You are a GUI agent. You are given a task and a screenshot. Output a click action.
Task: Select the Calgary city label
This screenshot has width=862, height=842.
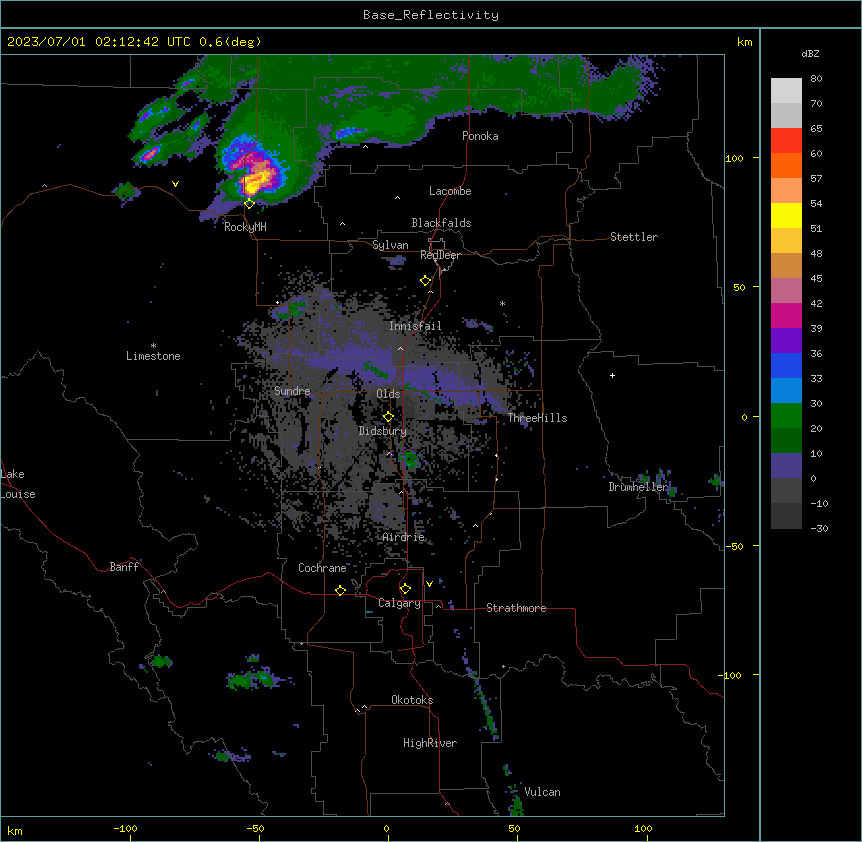pos(400,603)
